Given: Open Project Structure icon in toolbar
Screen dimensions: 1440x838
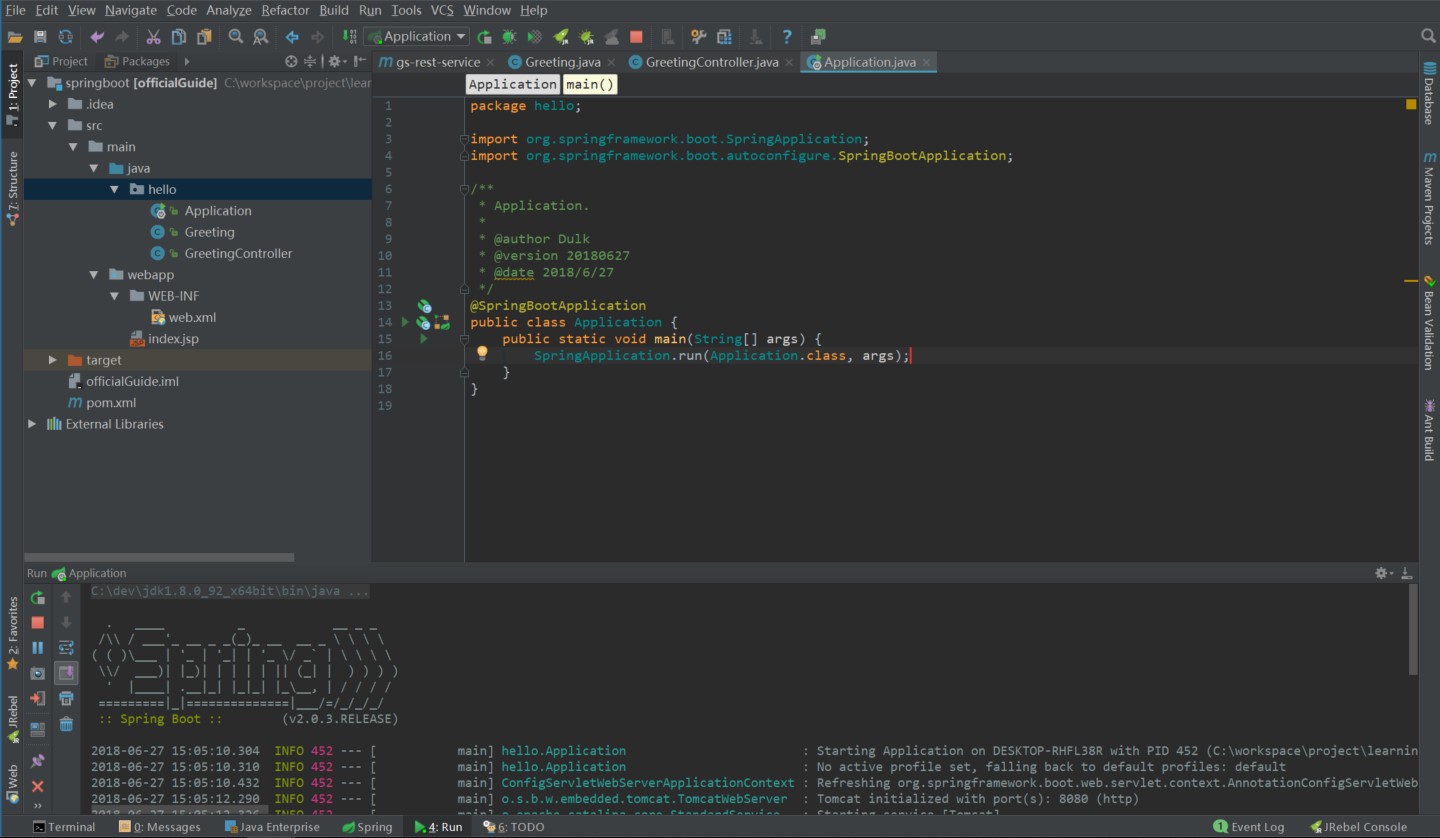Looking at the screenshot, I should coord(724,37).
